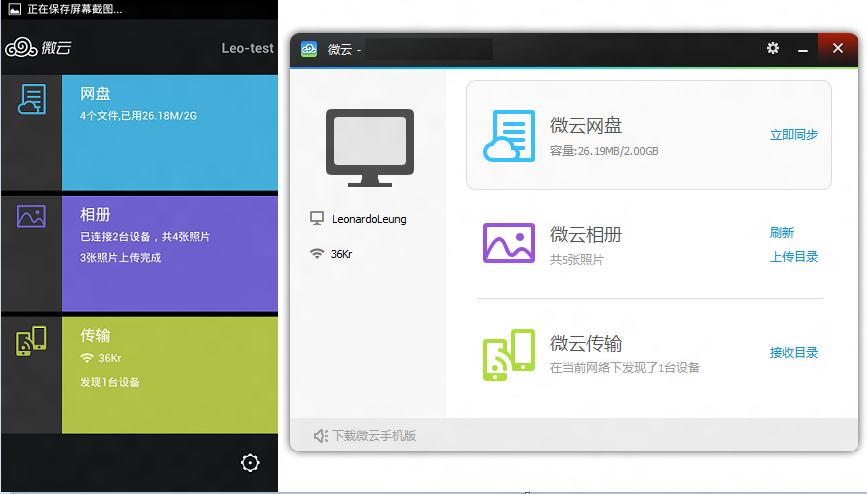
Task: Close the 微云 desktop window
Action: click(x=838, y=48)
